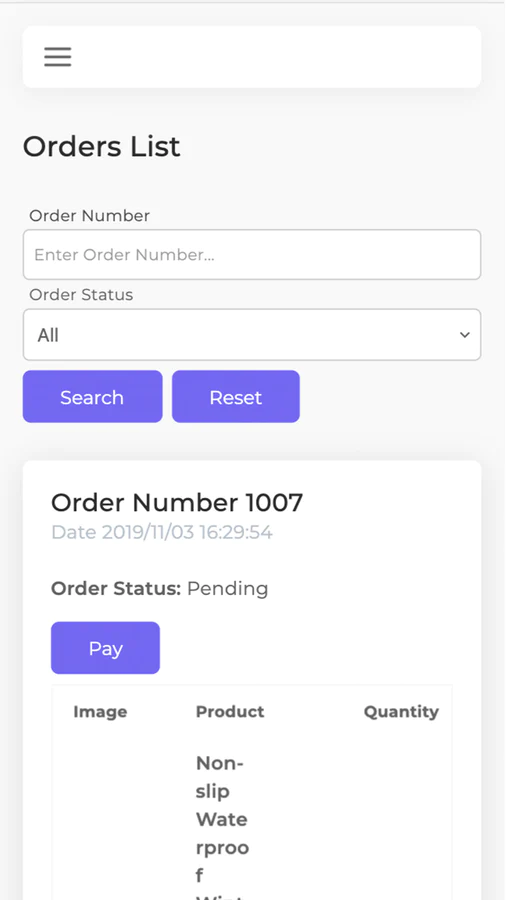This screenshot has width=506, height=900.
Task: Click the Image column header
Action: click(100, 712)
